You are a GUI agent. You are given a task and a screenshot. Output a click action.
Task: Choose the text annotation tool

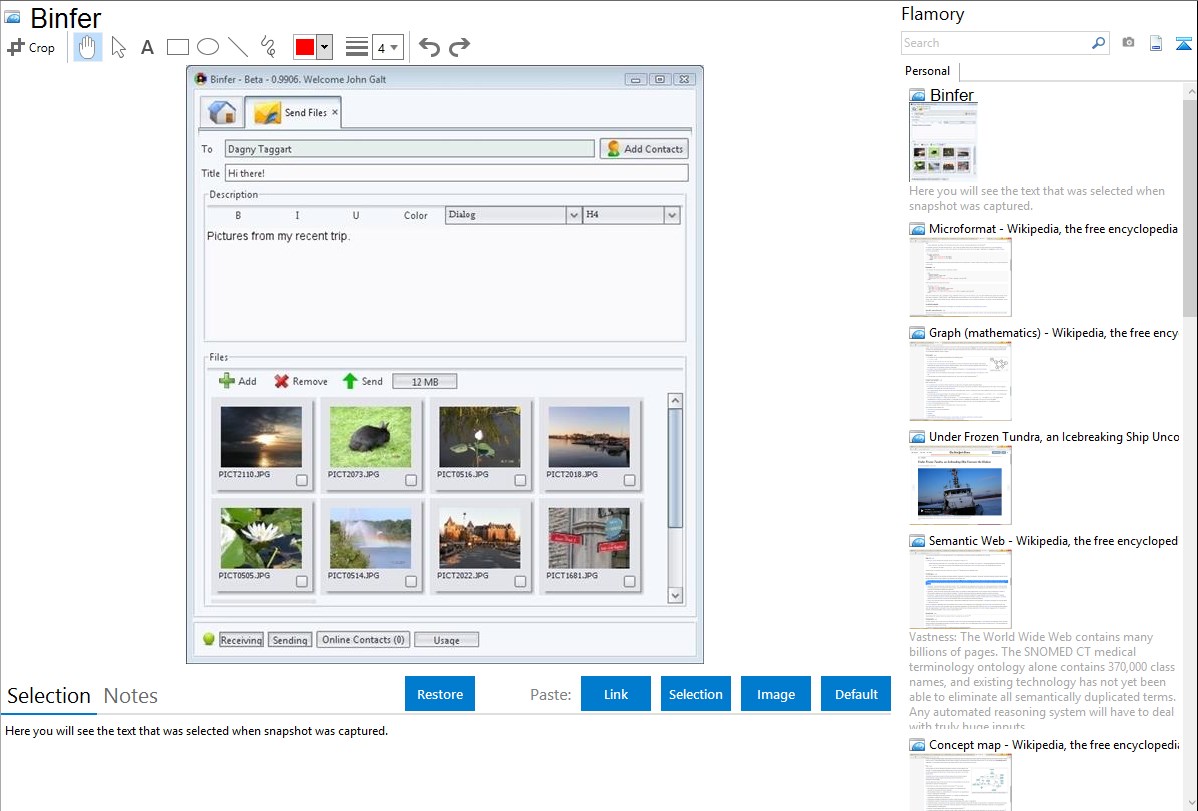[147, 47]
